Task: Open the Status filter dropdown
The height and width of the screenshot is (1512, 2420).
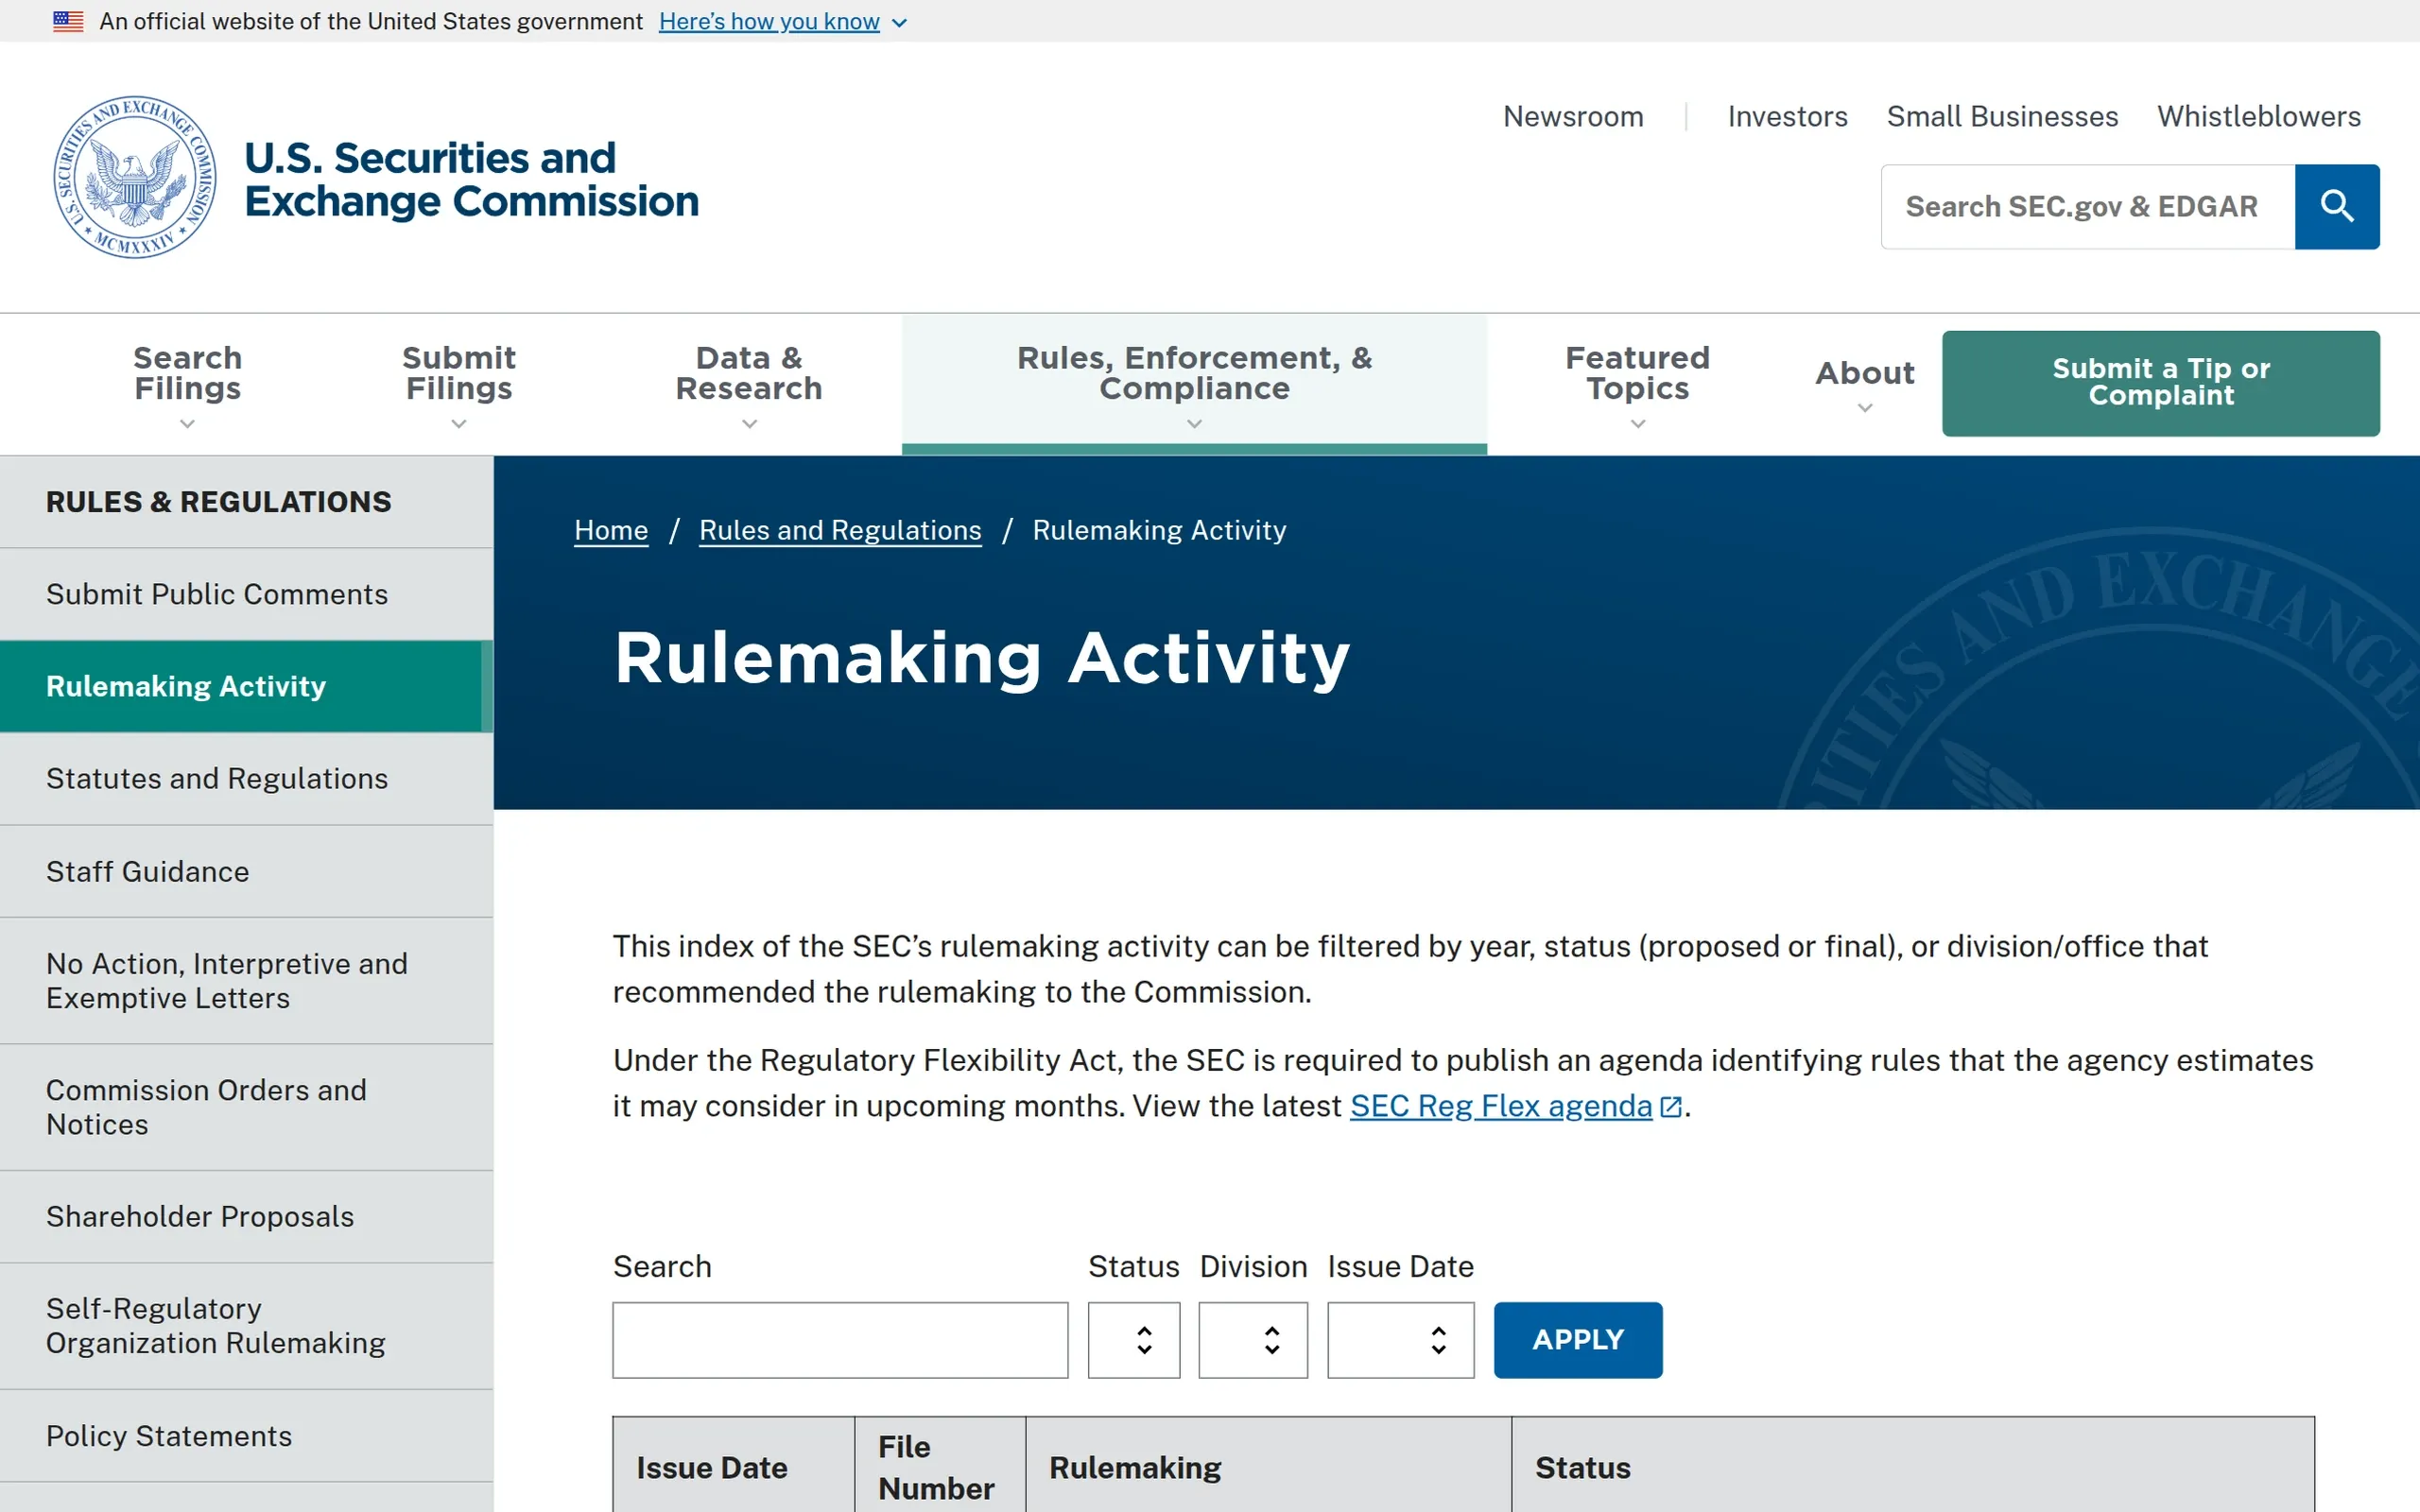Action: pyautogui.click(x=1134, y=1340)
